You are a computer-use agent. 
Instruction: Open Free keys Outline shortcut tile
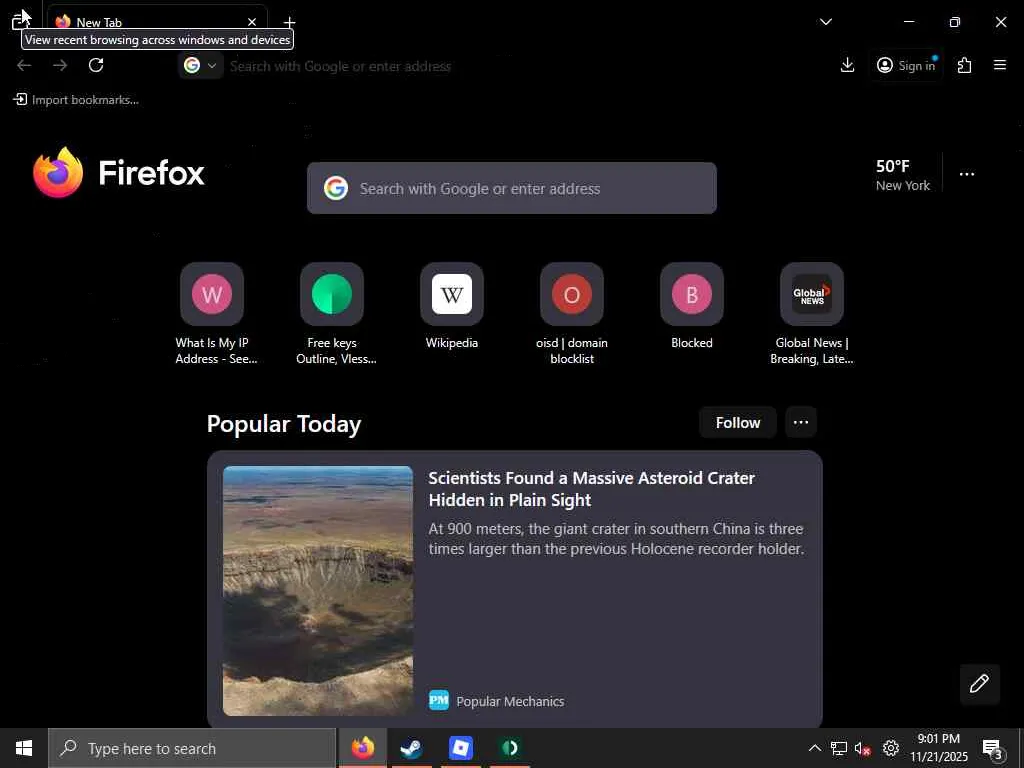tap(332, 314)
